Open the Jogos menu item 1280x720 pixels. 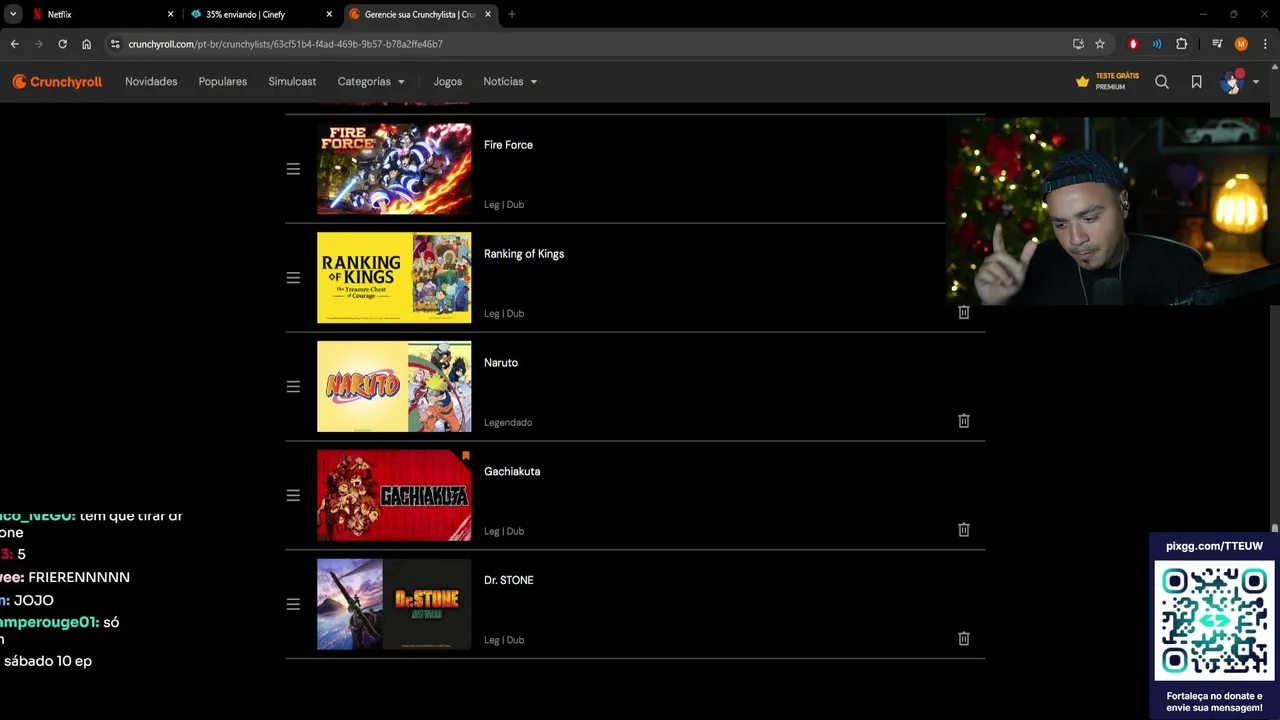coord(448,82)
